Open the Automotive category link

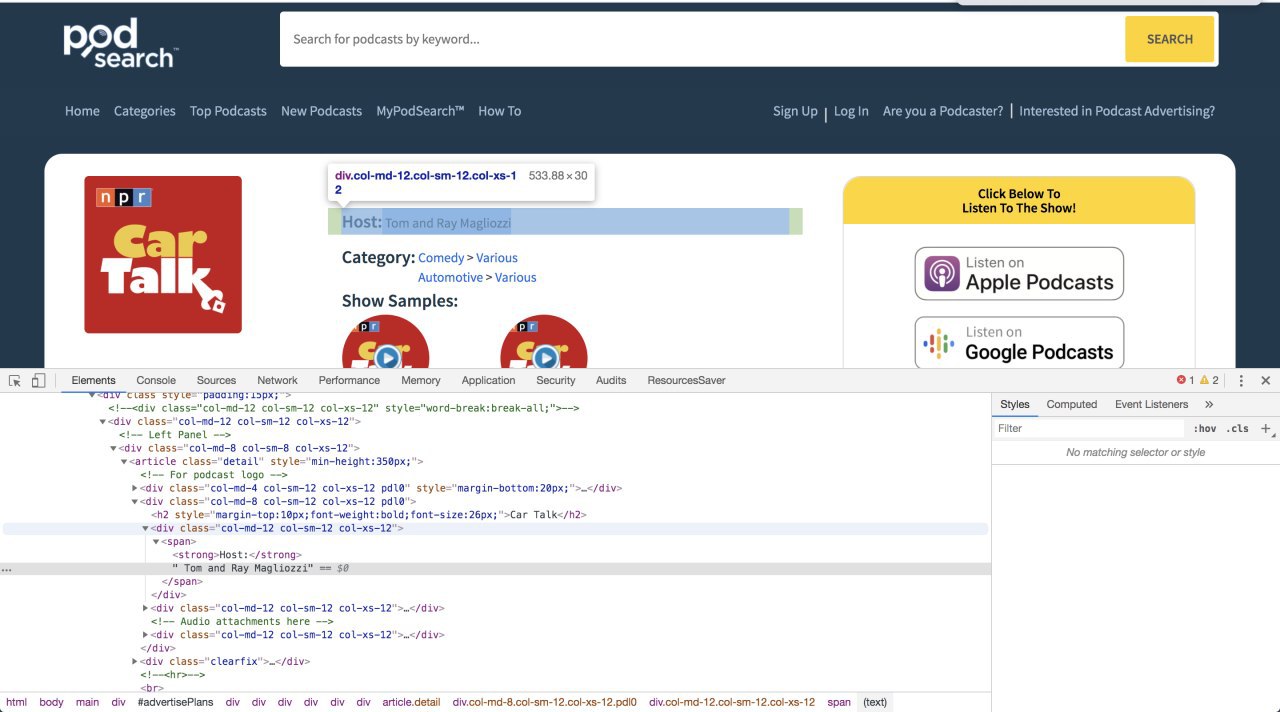point(450,278)
